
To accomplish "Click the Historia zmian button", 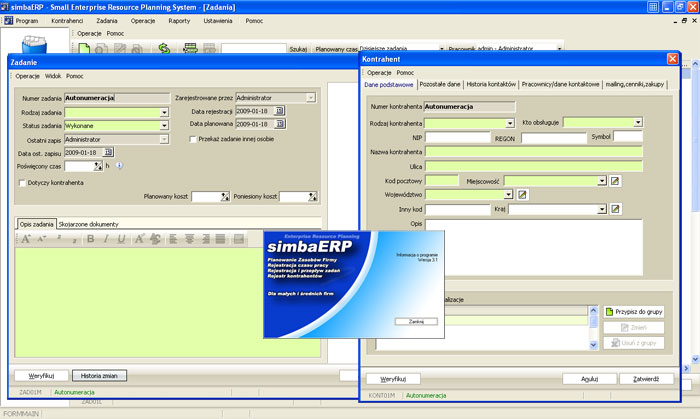I will [99, 376].
